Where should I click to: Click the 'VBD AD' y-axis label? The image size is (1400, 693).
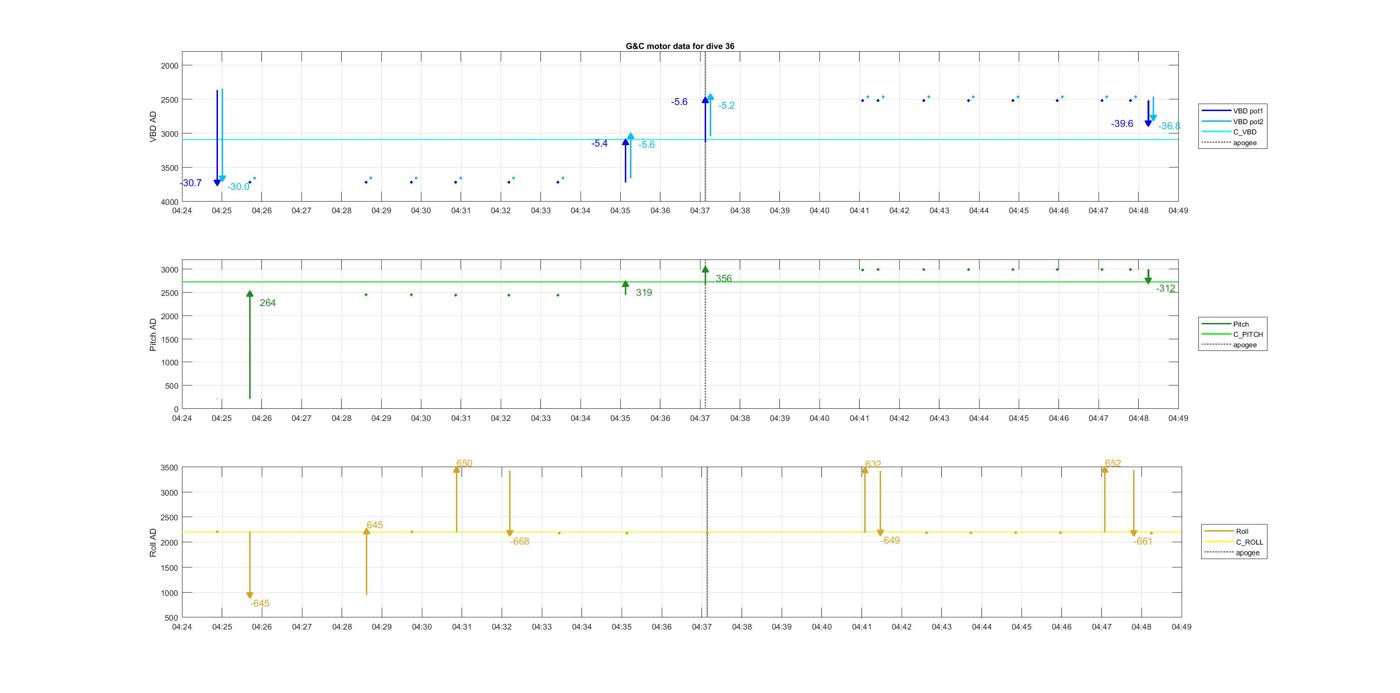153,127
